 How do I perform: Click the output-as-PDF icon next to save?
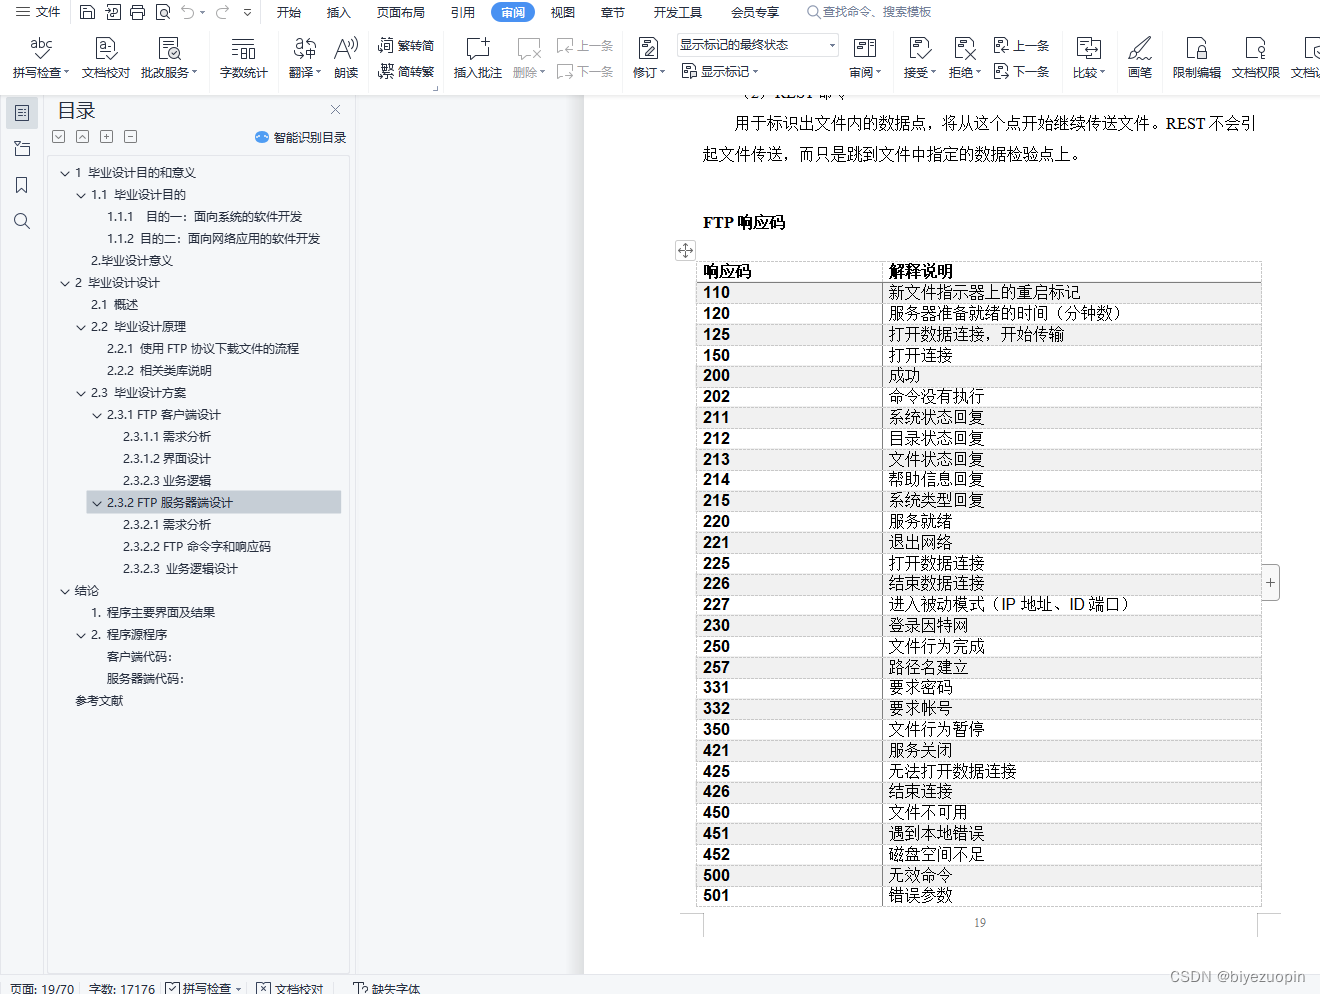[x=112, y=12]
